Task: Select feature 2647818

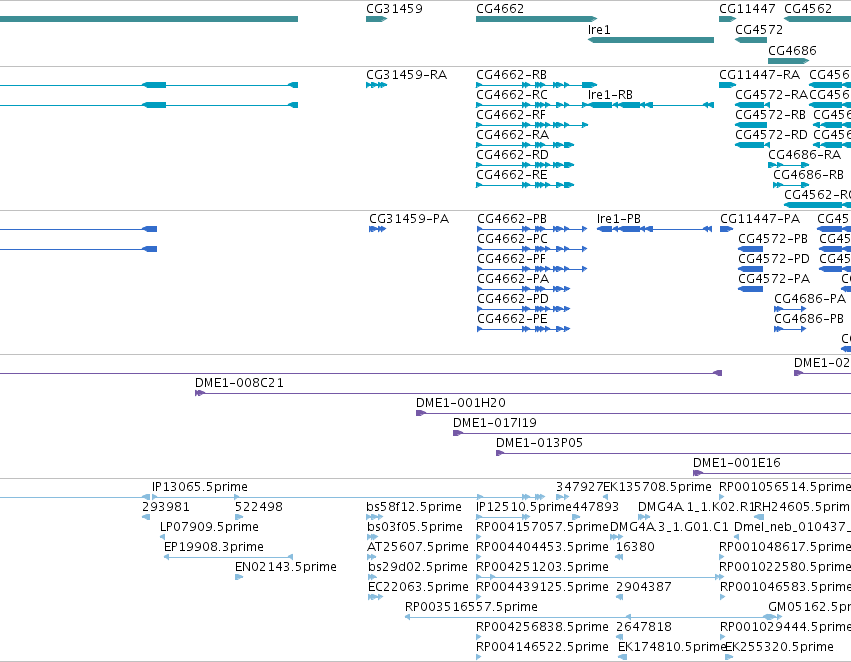Action: click(643, 628)
